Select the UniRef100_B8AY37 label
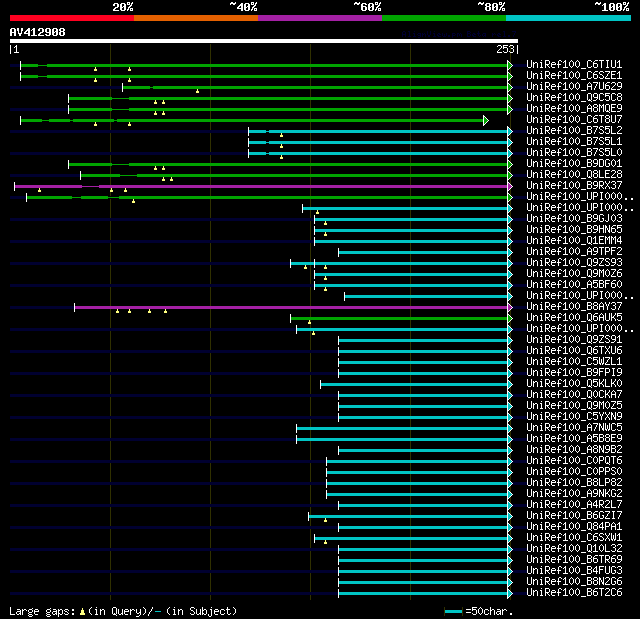Image resolution: width=640 pixels, height=619 pixels. click(x=574, y=306)
